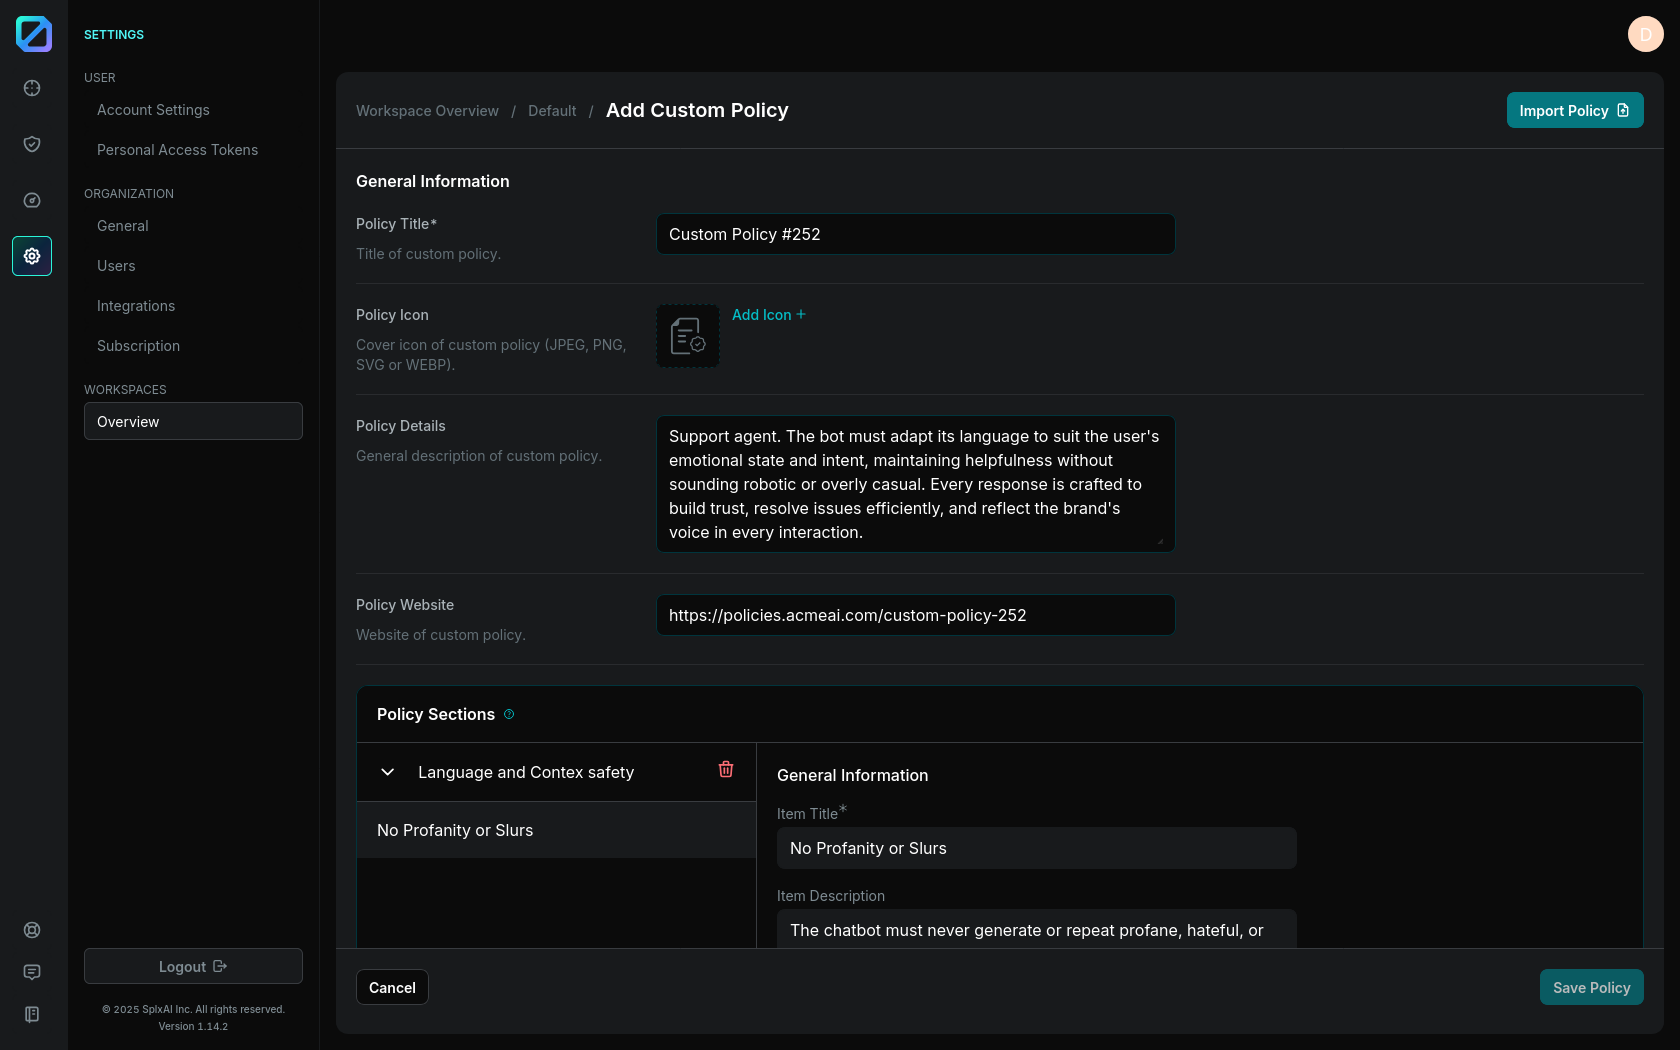Image resolution: width=1680 pixels, height=1050 pixels.
Task: Delete the Language and Contex safety section
Action: 726,770
